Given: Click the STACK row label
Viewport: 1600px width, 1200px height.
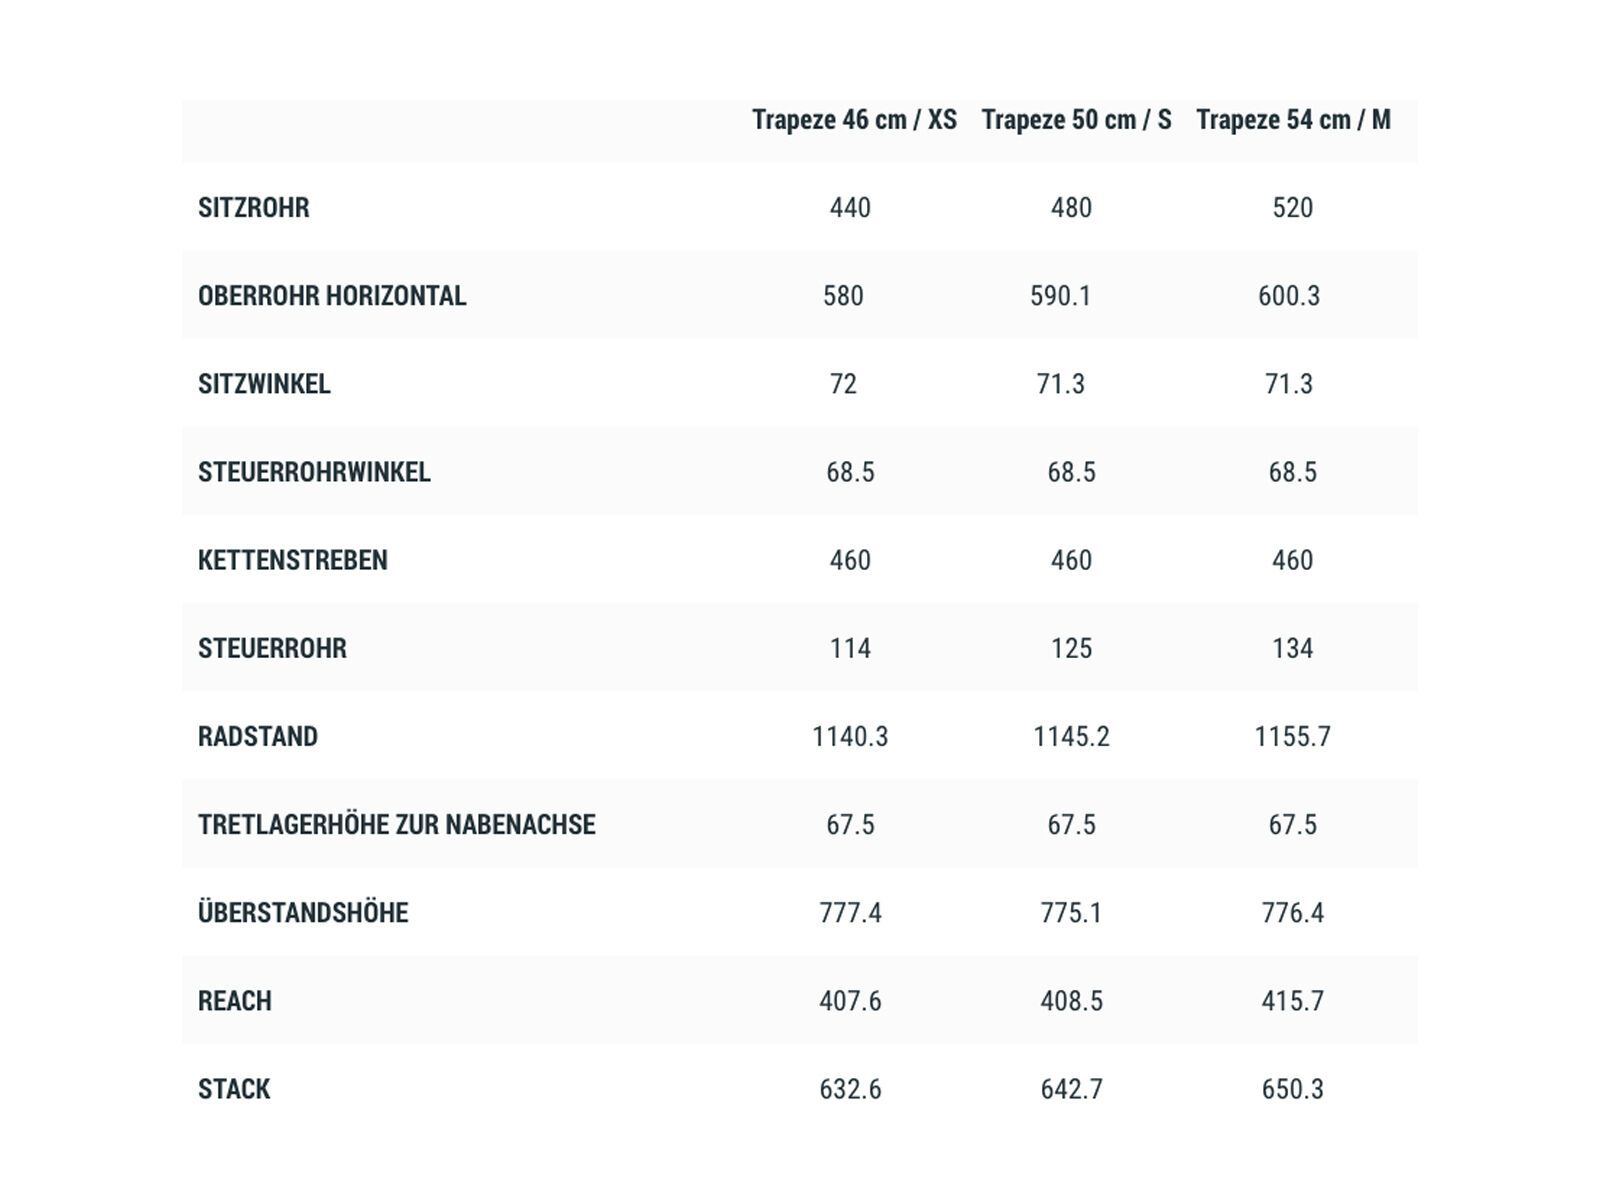Looking at the screenshot, I should (234, 1089).
